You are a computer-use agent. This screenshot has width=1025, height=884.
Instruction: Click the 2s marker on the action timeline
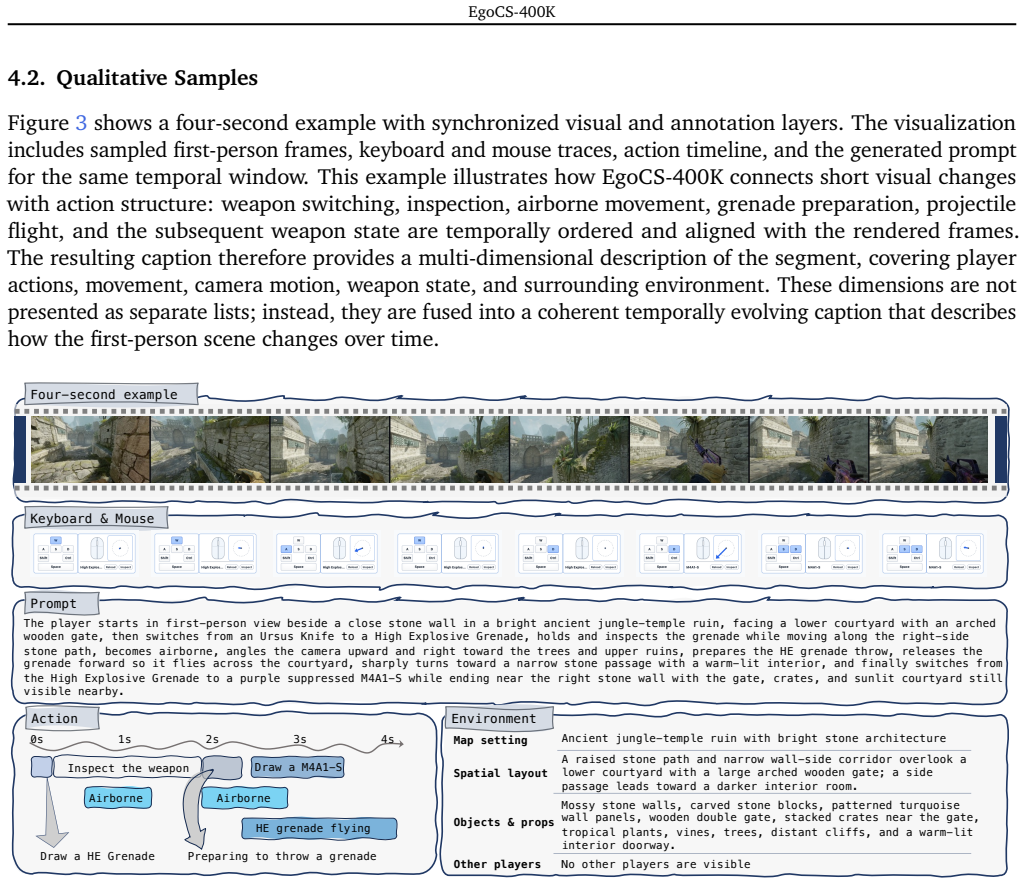click(212, 739)
